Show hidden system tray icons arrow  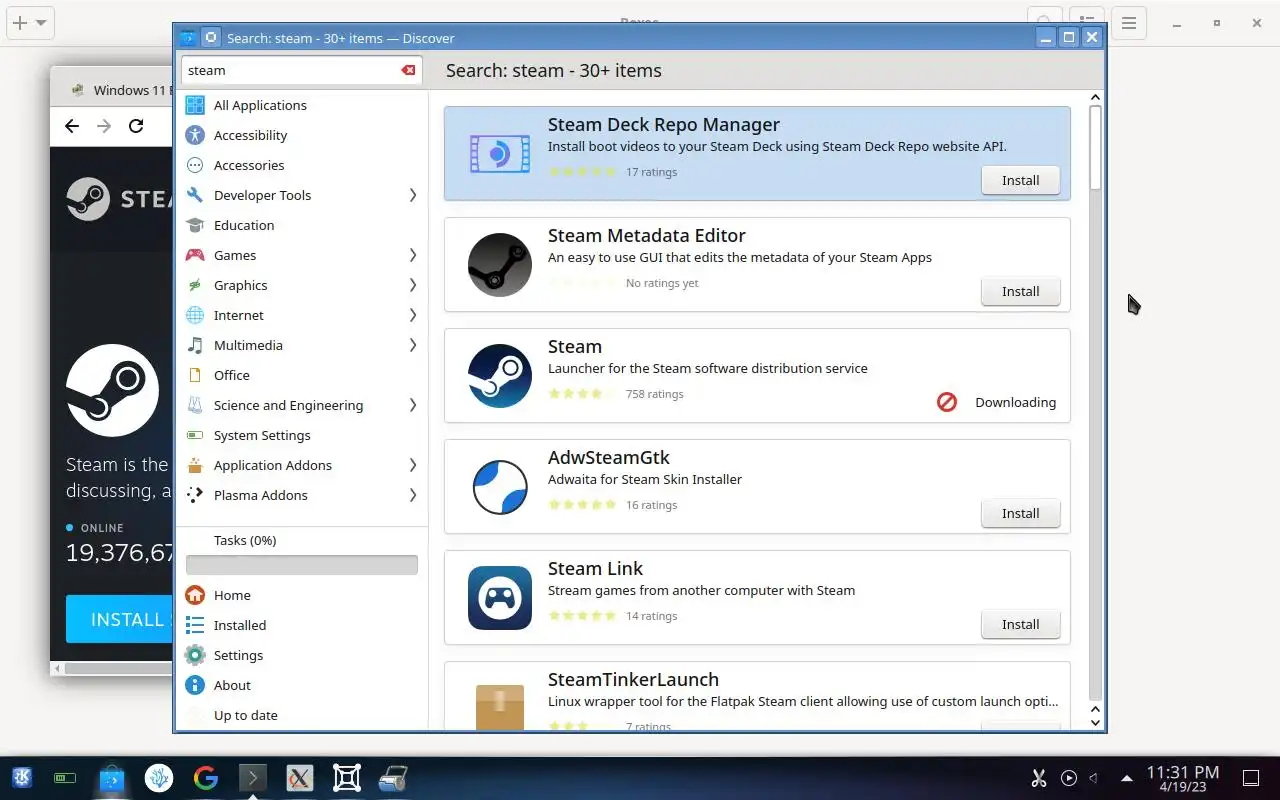pos(1127,778)
